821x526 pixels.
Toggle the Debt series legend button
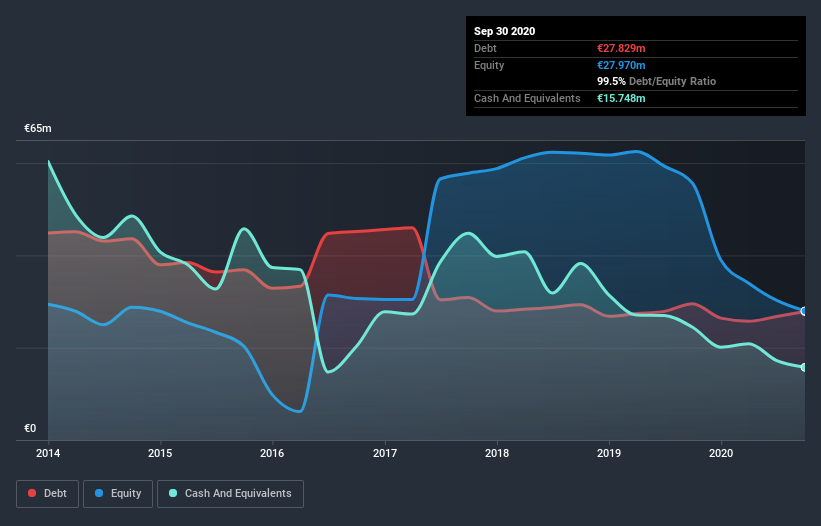[x=48, y=494]
